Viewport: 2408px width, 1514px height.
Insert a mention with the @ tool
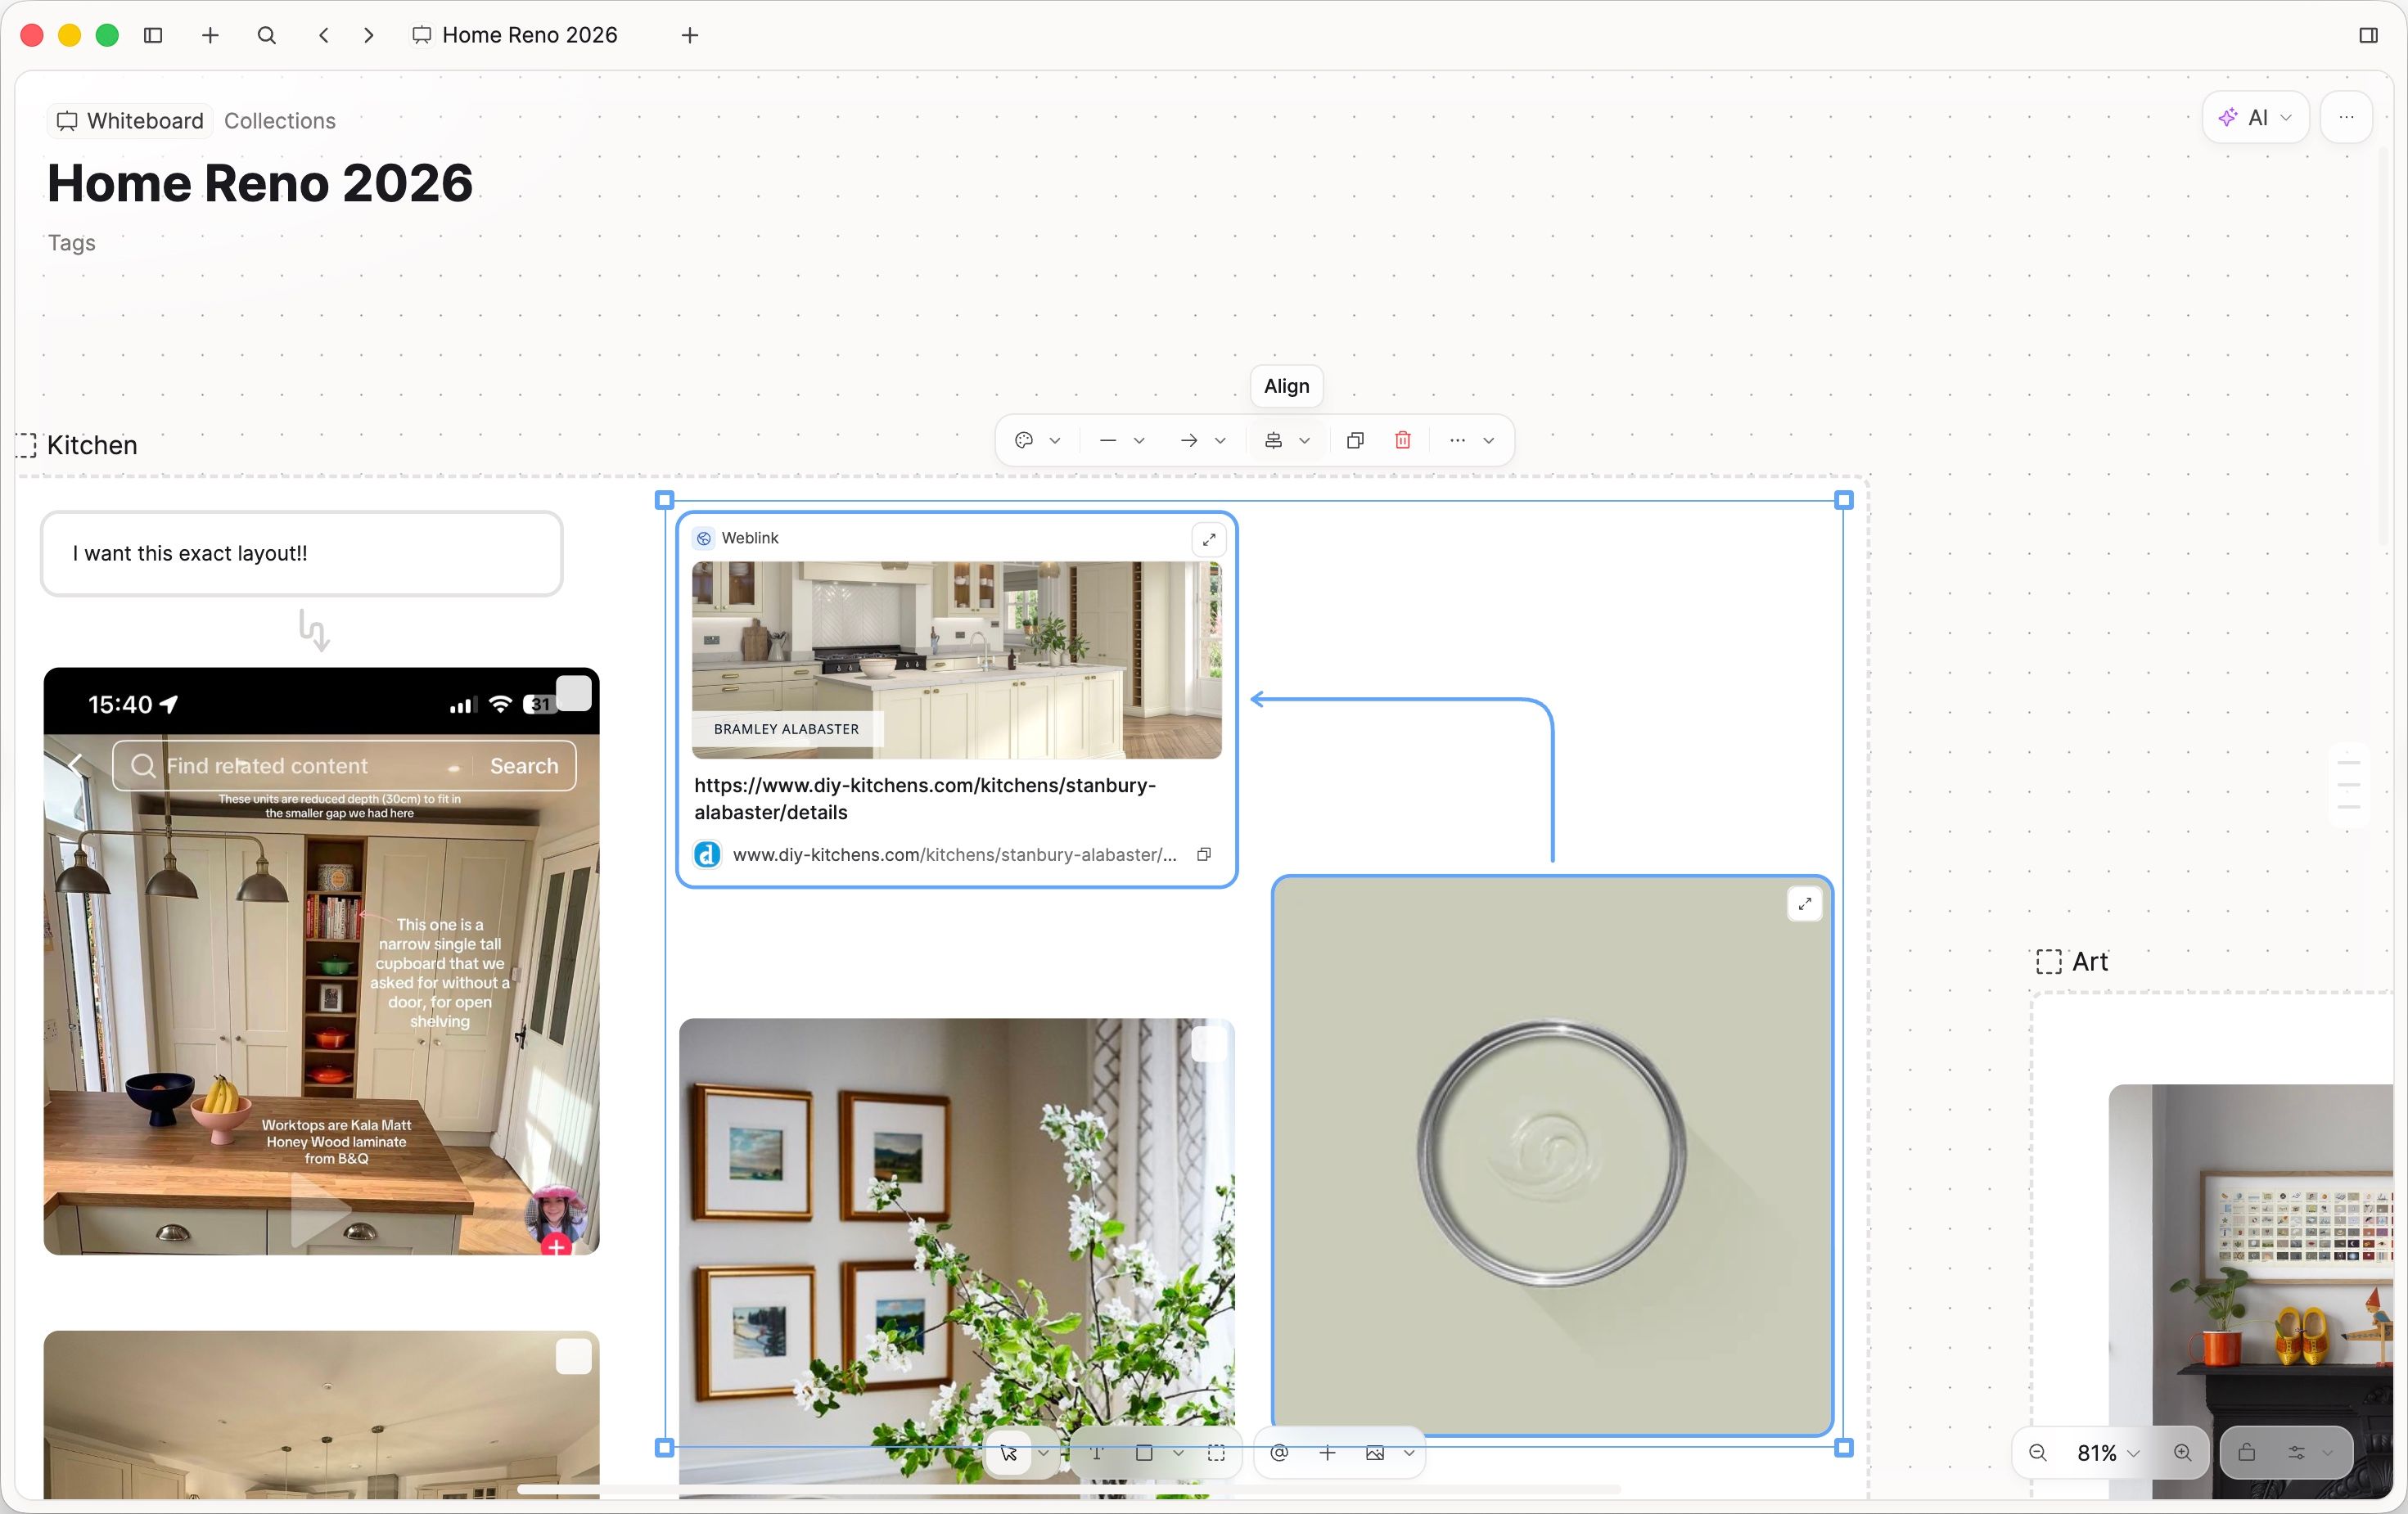tap(1279, 1453)
